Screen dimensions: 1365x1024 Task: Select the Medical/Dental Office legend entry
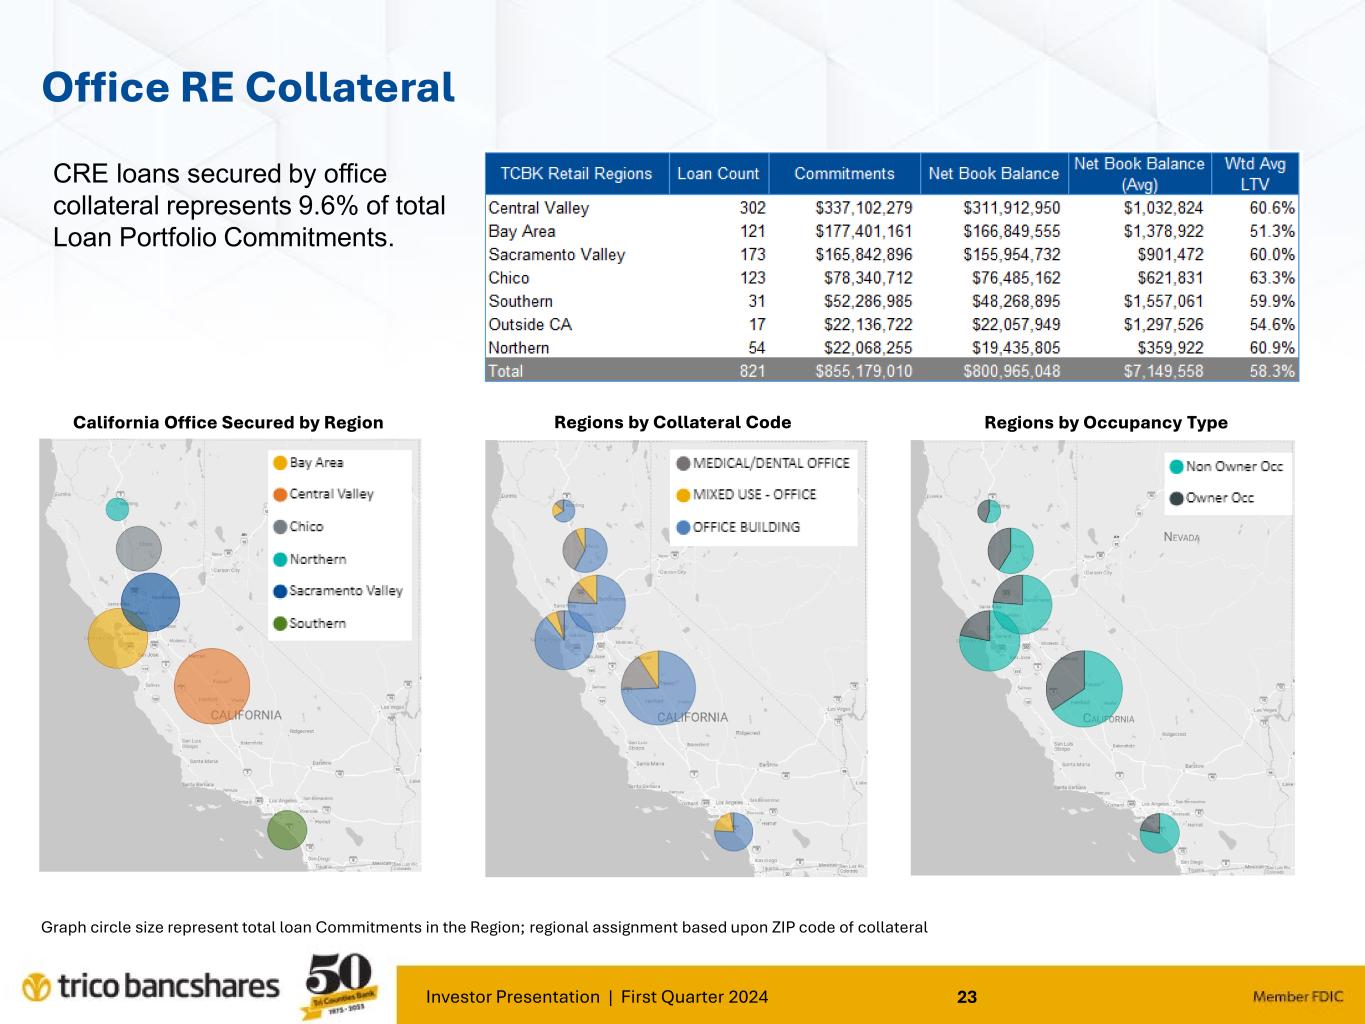point(762,463)
